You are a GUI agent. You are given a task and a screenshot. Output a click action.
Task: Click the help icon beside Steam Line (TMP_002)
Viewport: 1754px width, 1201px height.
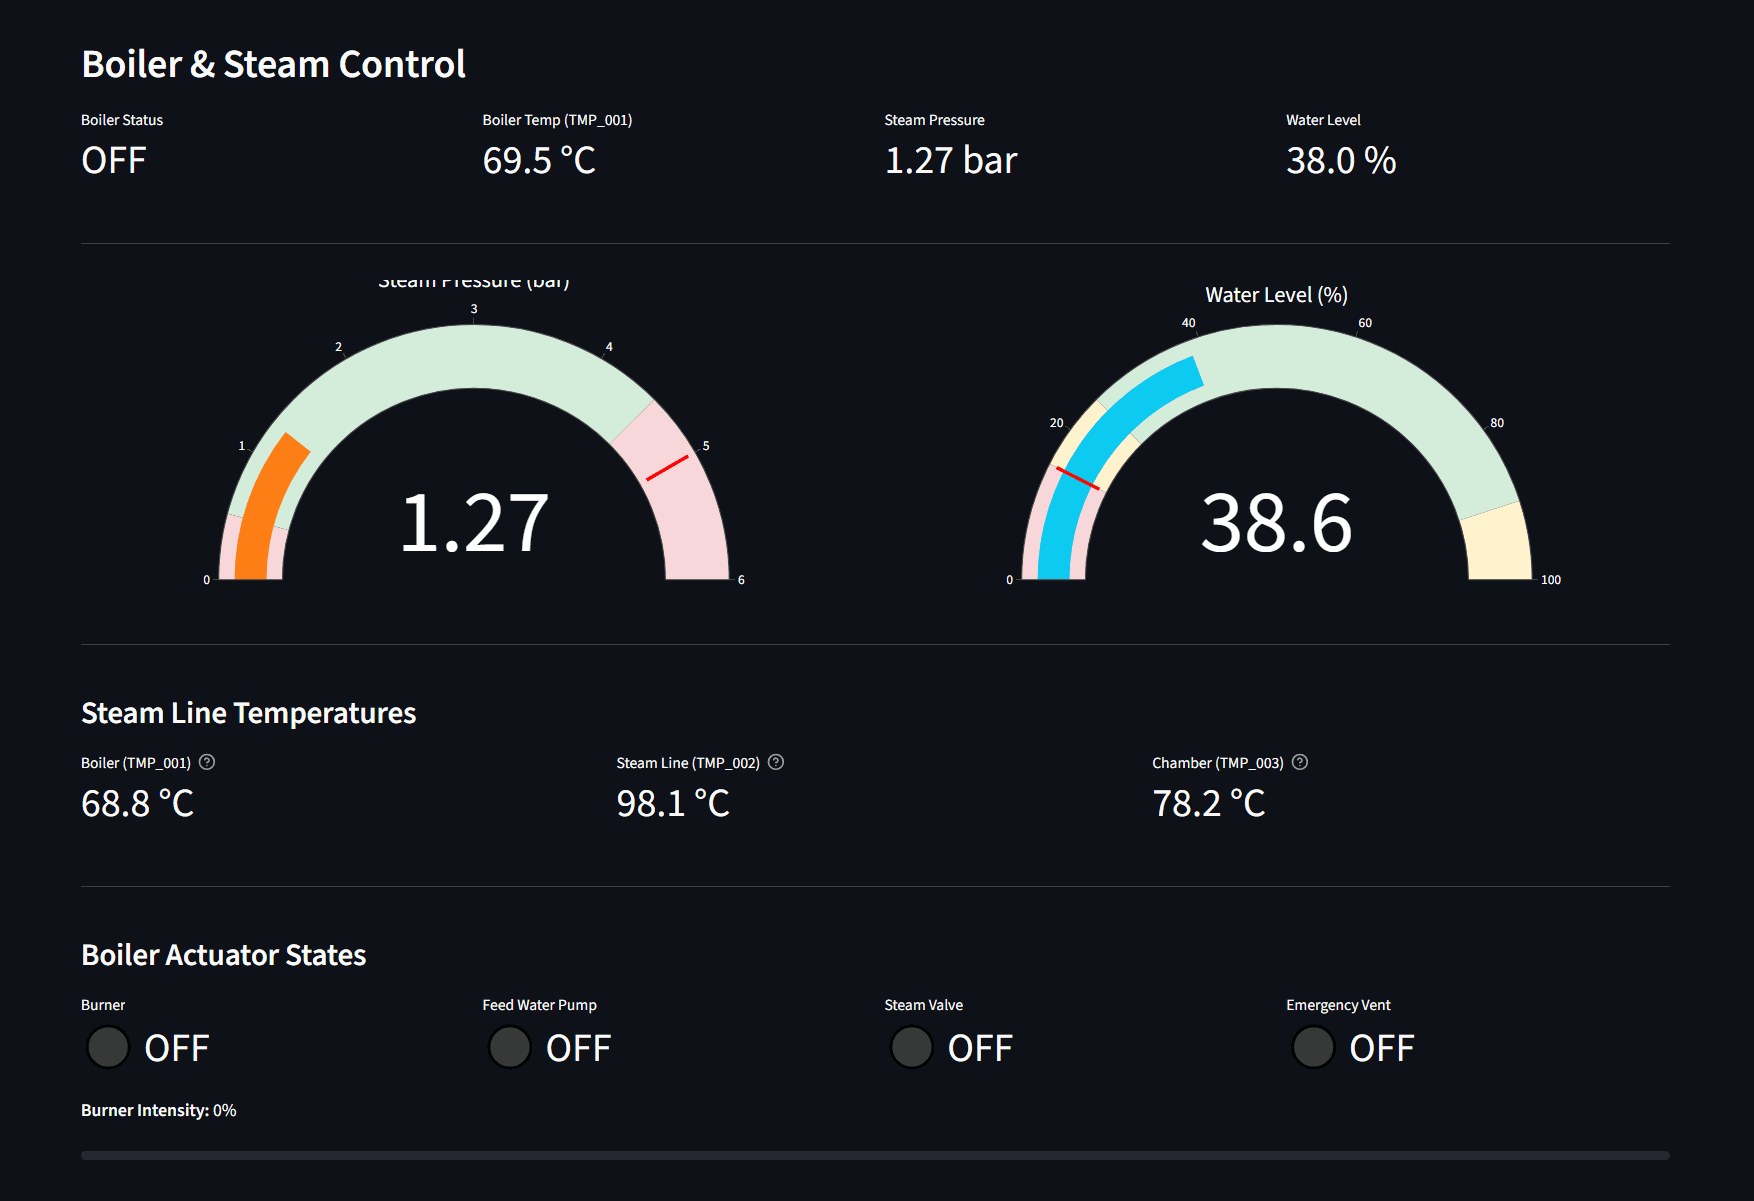click(x=778, y=761)
